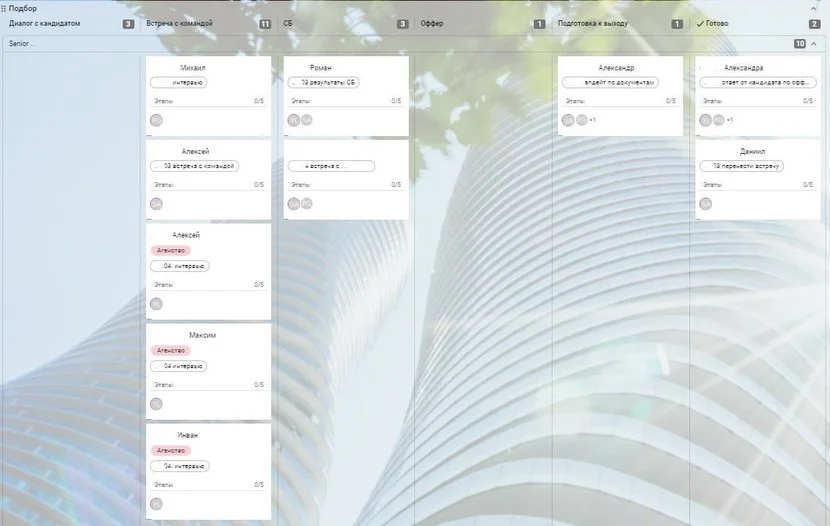Open the 'результаты СБ' task on Роман's card

pos(323,83)
